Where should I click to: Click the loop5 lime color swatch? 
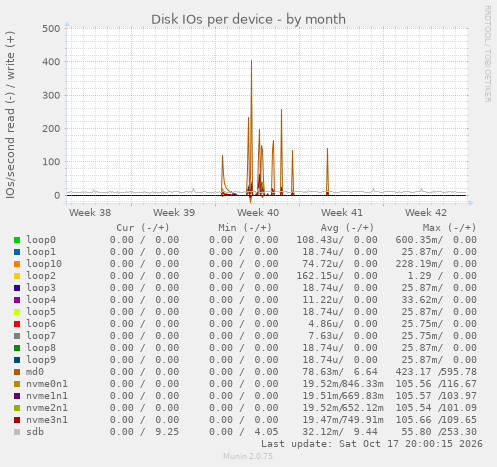click(x=17, y=312)
